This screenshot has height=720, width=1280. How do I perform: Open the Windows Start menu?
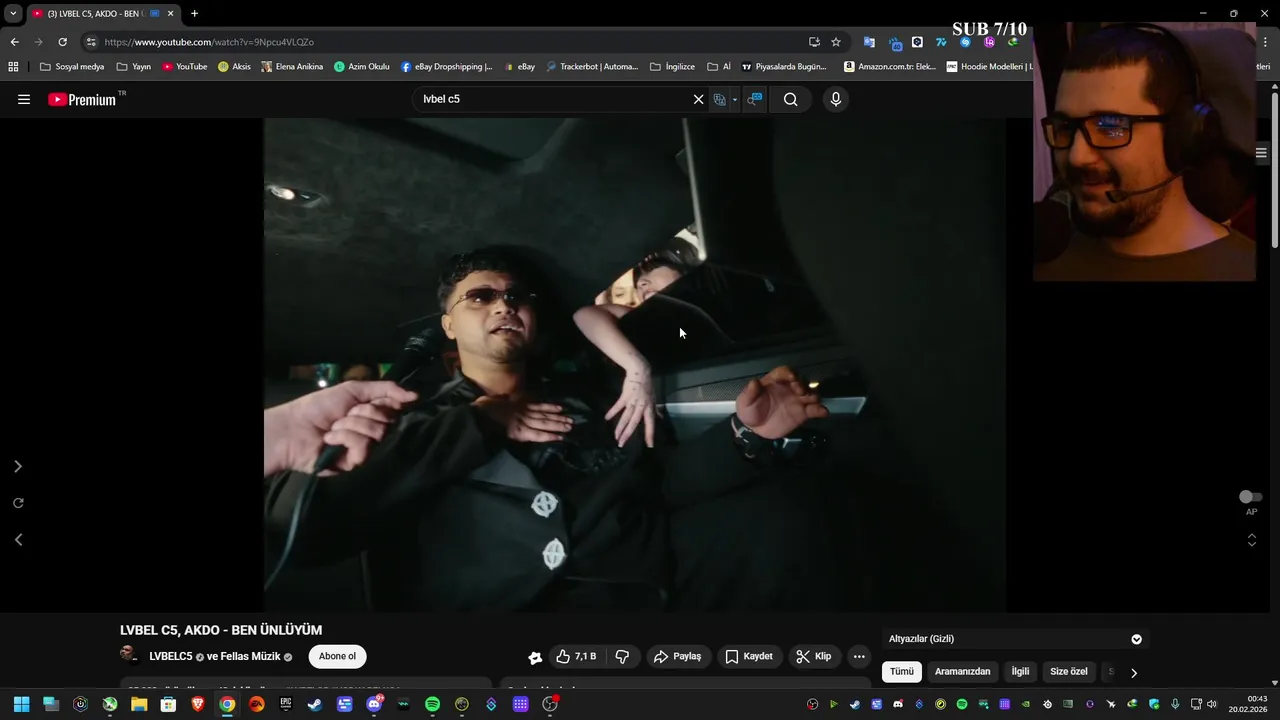tap(21, 704)
